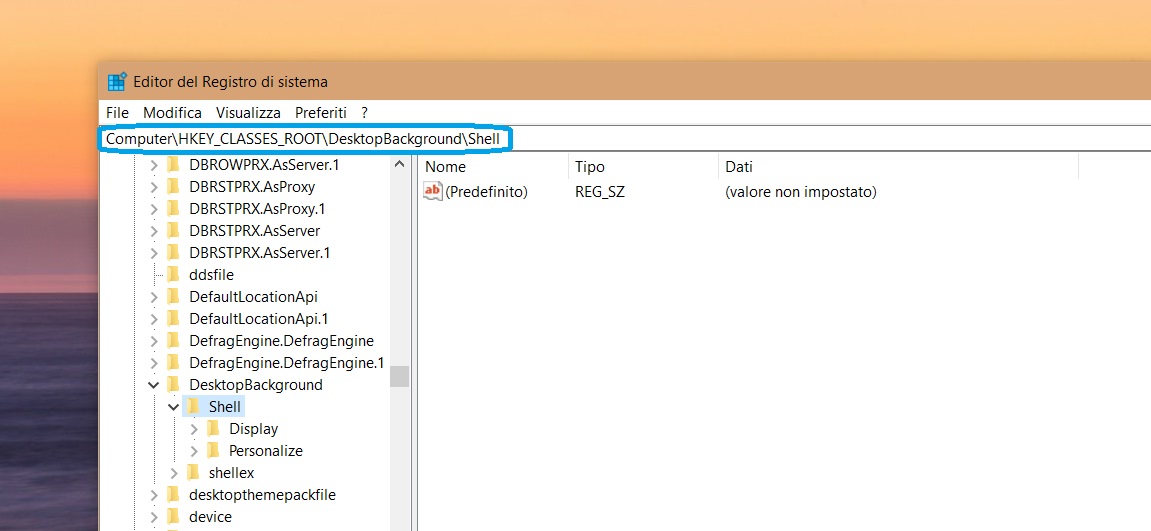Expand the Display subkey
The width and height of the screenshot is (1151, 531).
[194, 429]
